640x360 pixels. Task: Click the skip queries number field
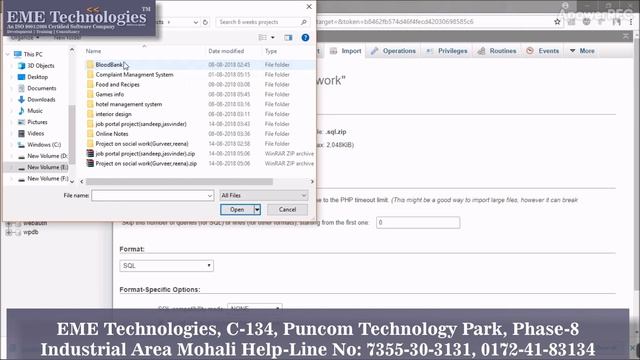pyautogui.click(x=418, y=222)
